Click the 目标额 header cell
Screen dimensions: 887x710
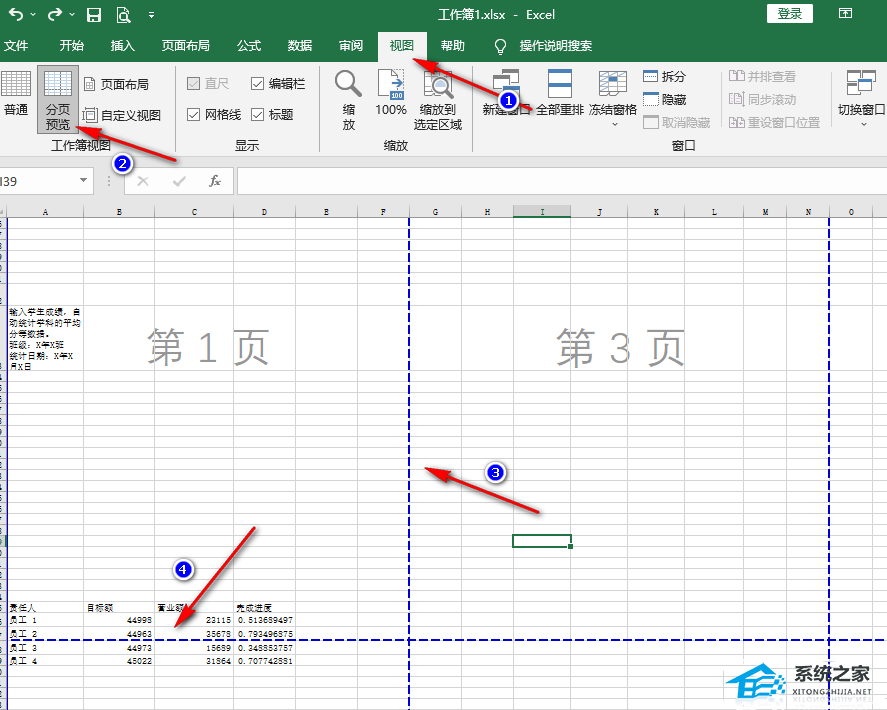click(119, 608)
